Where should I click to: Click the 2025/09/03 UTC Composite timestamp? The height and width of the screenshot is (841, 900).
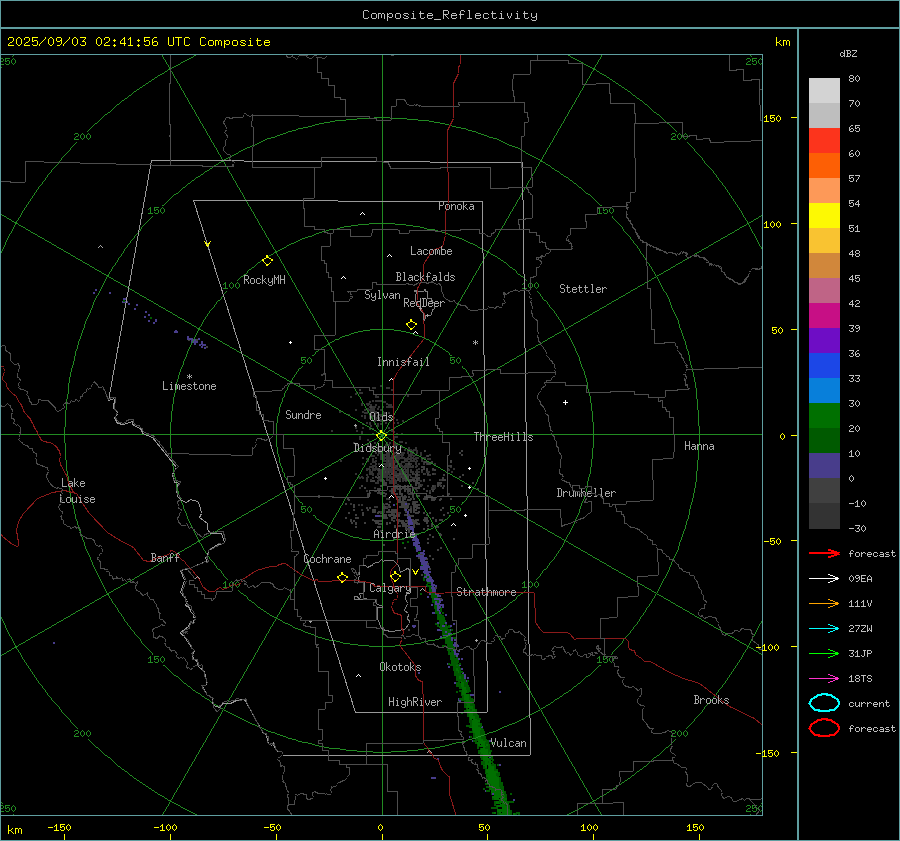(x=138, y=42)
